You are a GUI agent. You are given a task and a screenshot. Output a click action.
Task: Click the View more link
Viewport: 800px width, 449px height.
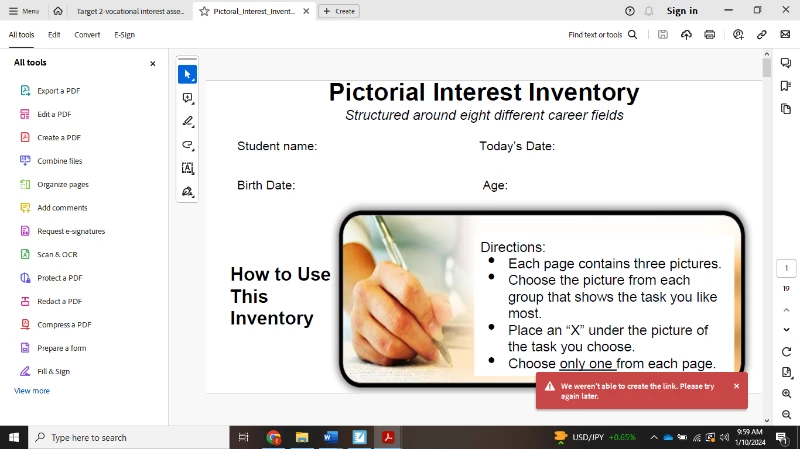point(32,391)
